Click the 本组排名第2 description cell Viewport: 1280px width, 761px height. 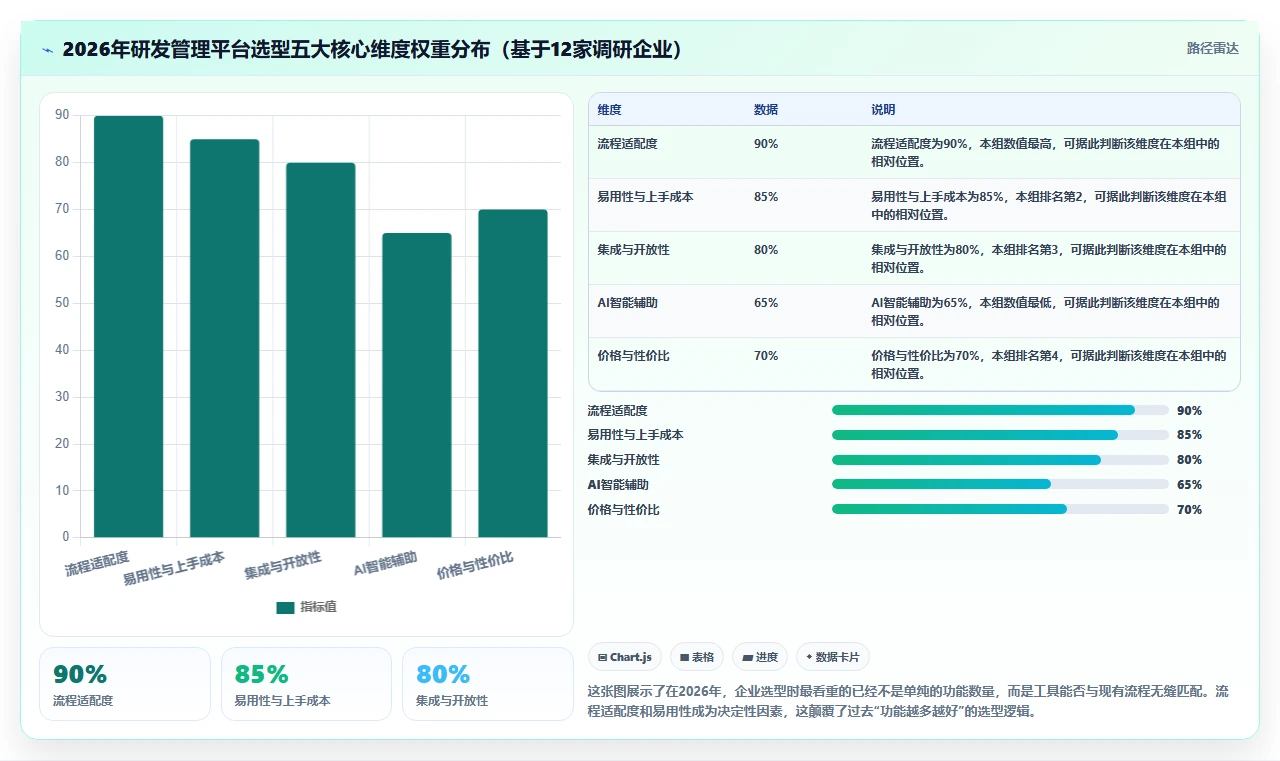pos(1049,206)
